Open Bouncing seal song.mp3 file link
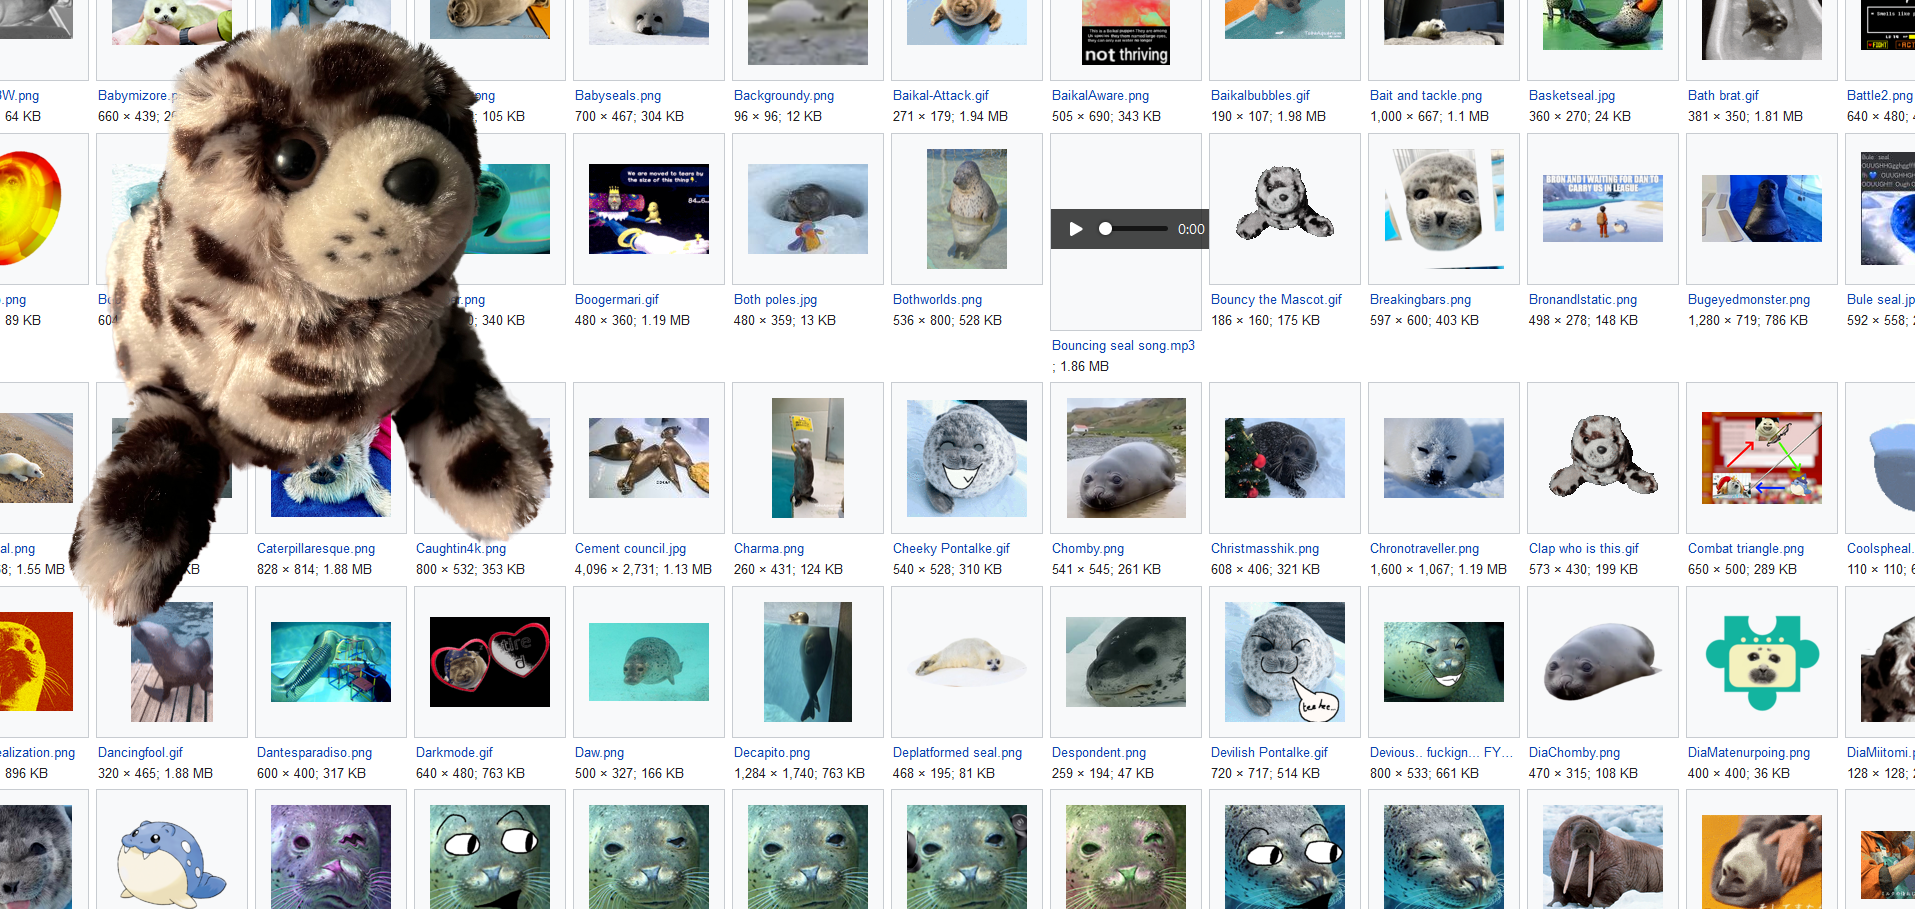Viewport: 1915px width, 909px height. pos(1122,346)
